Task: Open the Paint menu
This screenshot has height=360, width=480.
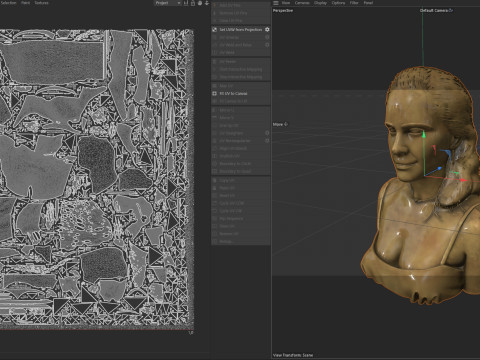Action: [x=26, y=3]
